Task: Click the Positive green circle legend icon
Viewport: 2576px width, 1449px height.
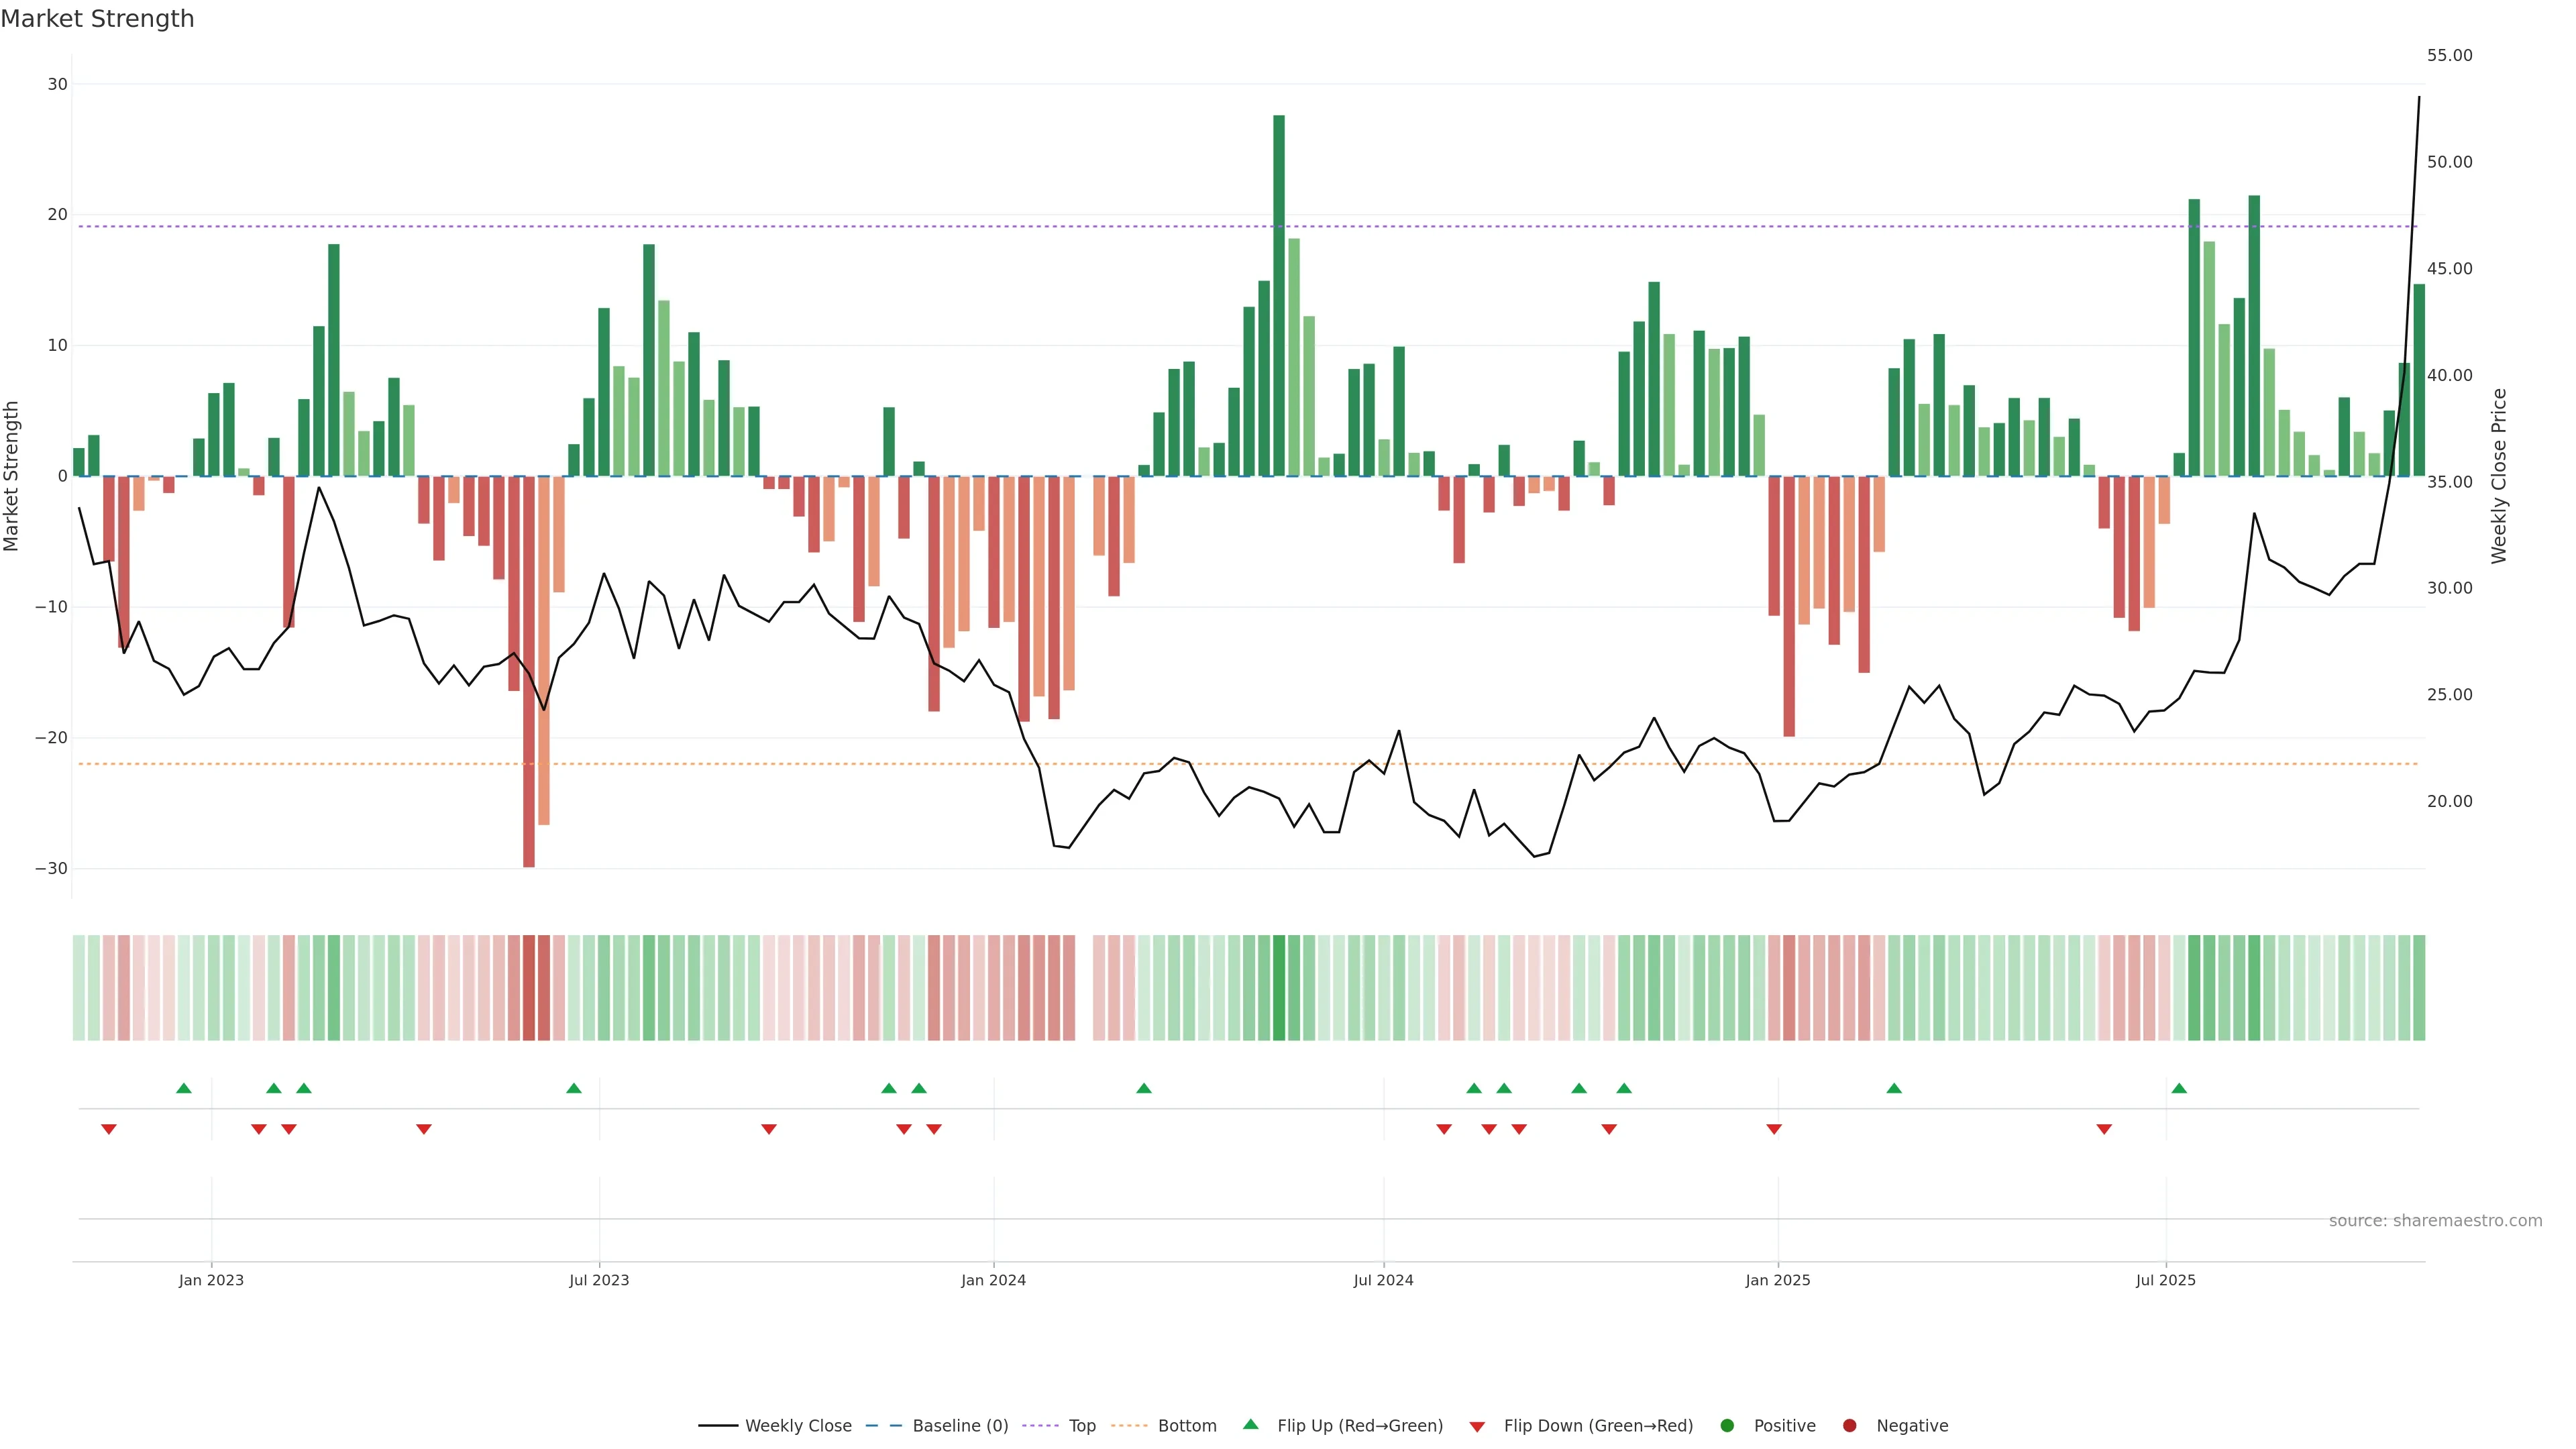Action: tap(1727, 1425)
